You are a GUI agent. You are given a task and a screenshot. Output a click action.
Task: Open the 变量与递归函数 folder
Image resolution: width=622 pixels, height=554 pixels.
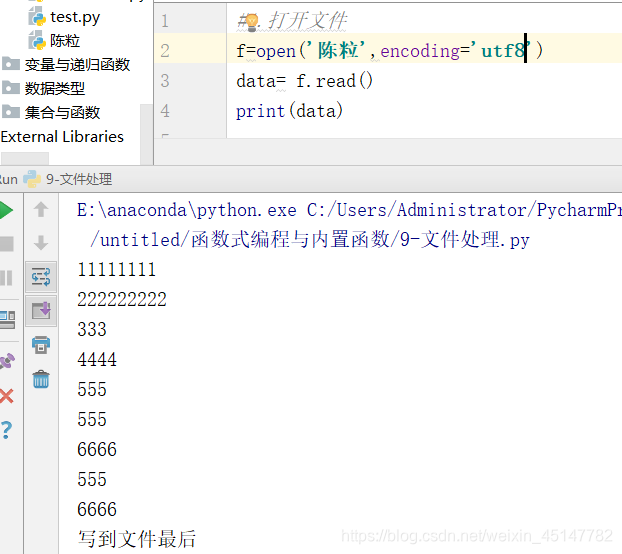coord(77,65)
